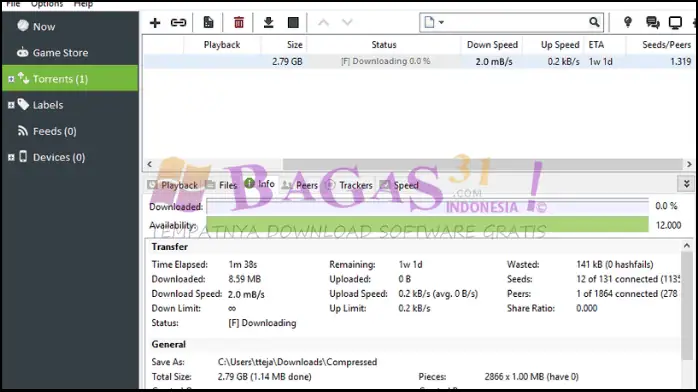
Task: Open the Options menu
Action: pos(47,4)
